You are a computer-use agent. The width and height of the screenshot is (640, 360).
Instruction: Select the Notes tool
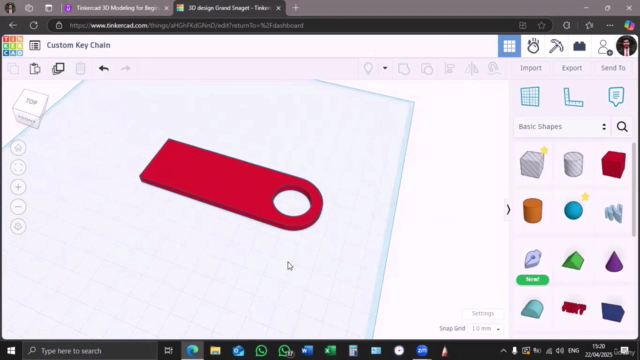[x=616, y=97]
